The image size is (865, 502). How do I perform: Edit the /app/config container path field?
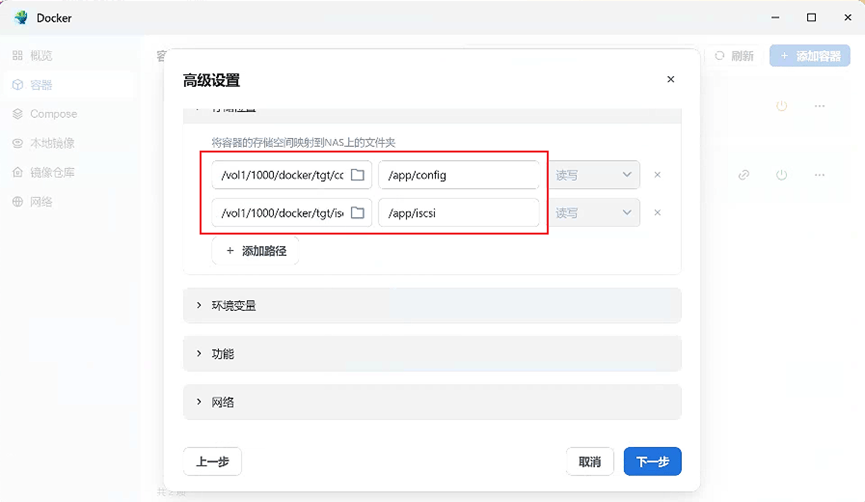[x=458, y=175]
